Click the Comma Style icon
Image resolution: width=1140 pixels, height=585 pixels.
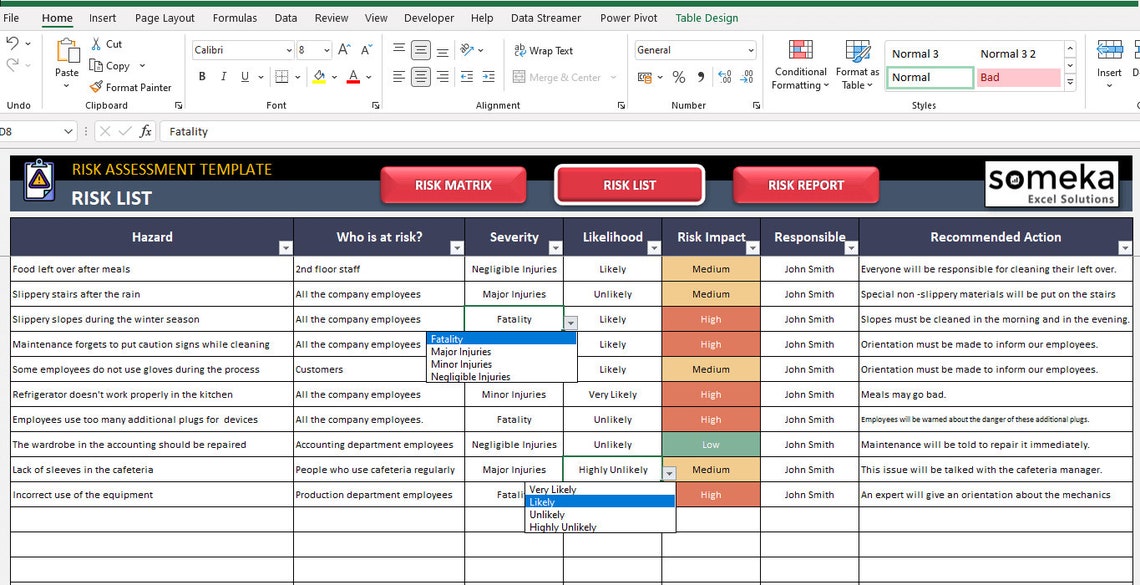click(700, 77)
